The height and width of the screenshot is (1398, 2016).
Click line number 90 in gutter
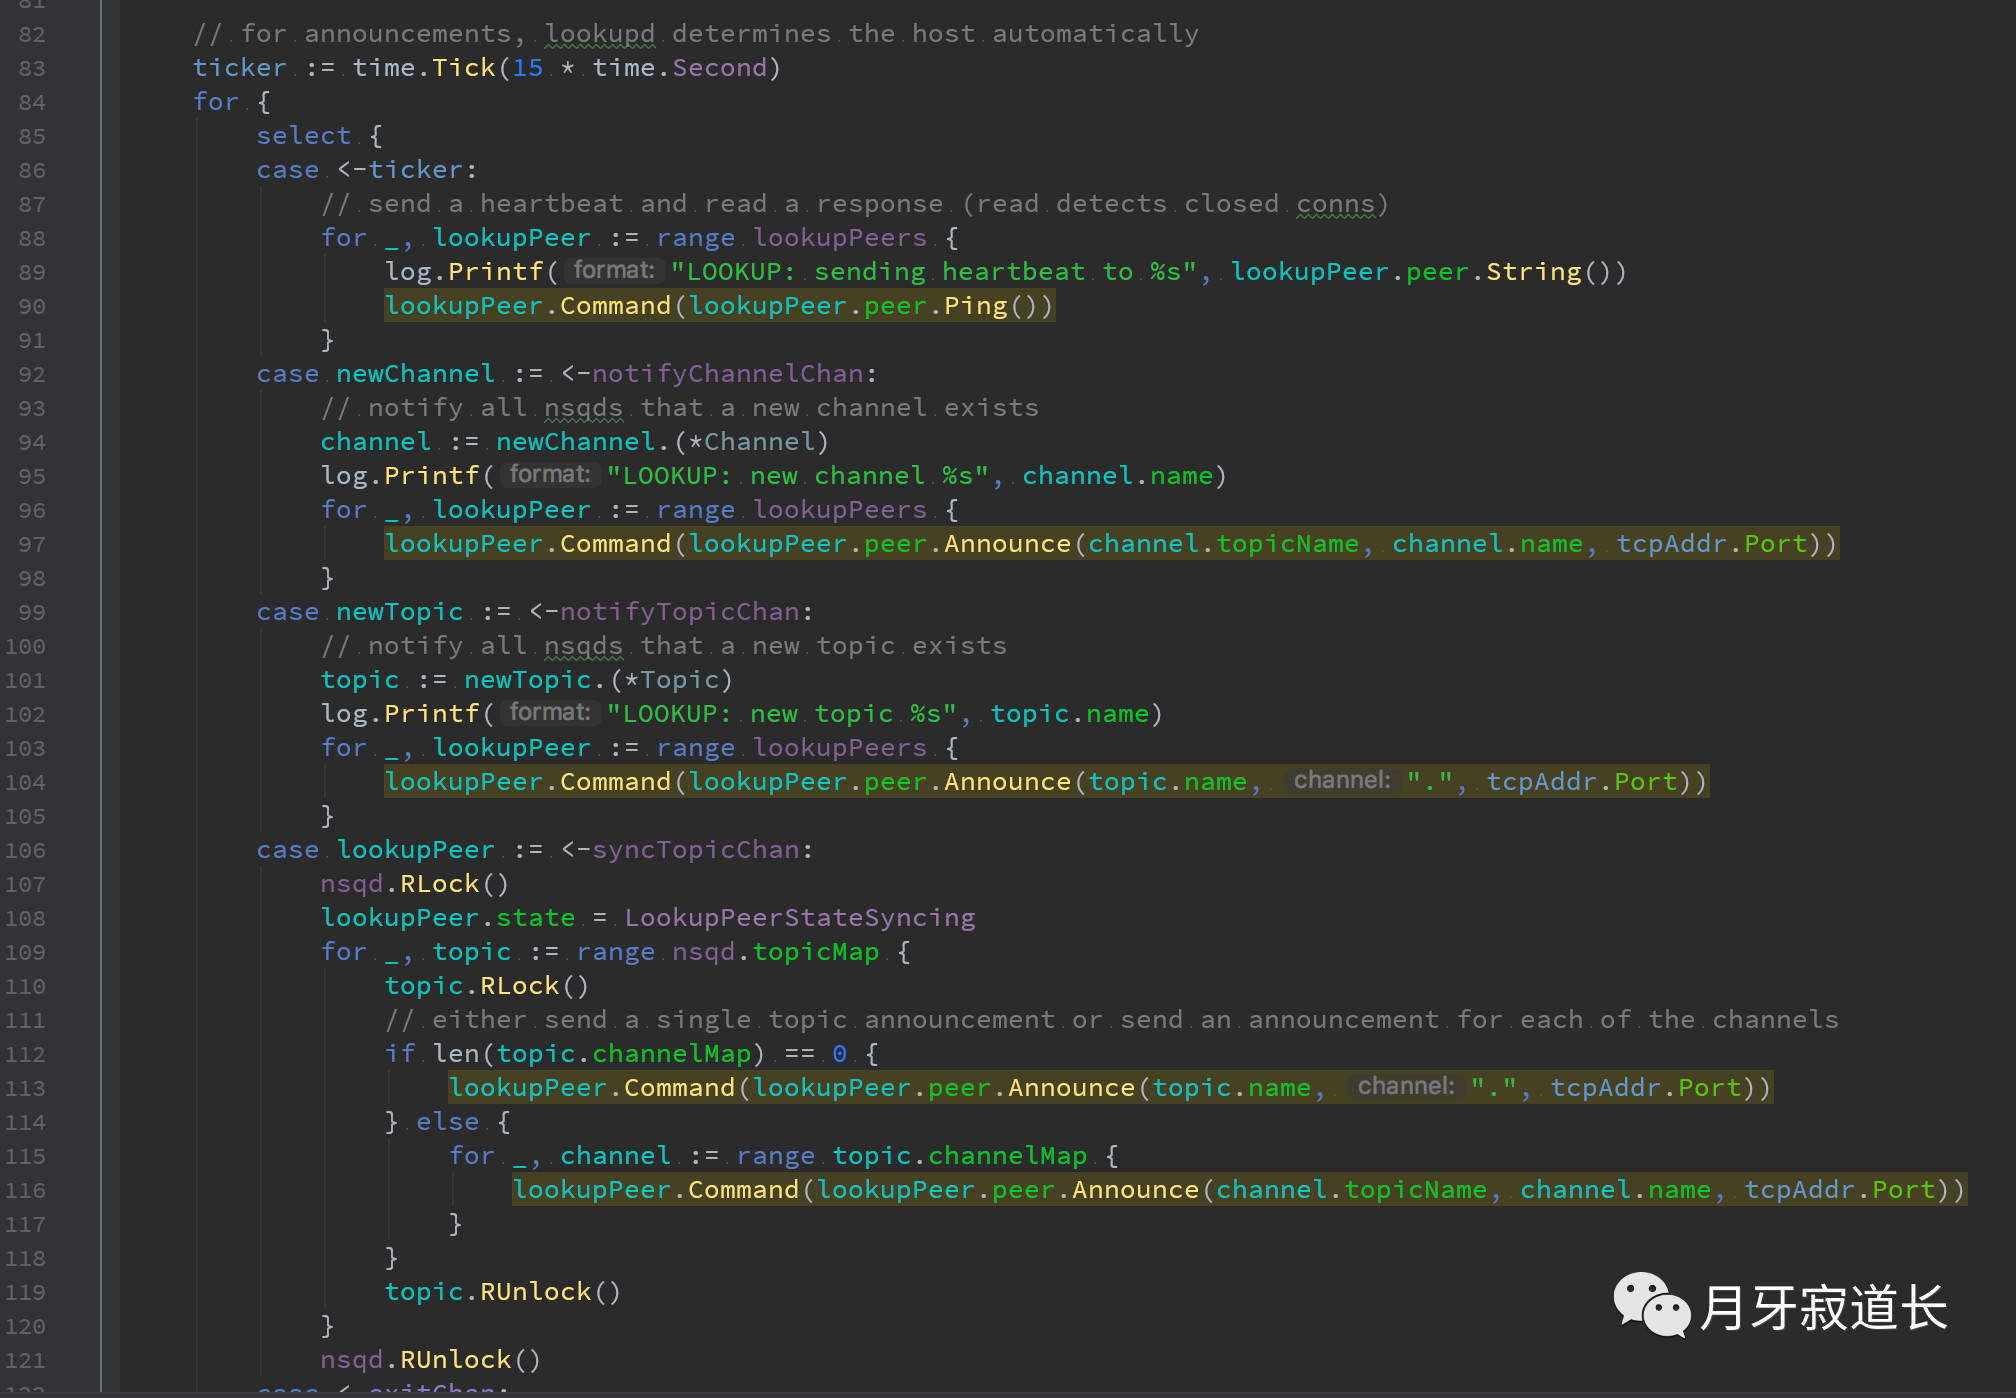point(32,307)
